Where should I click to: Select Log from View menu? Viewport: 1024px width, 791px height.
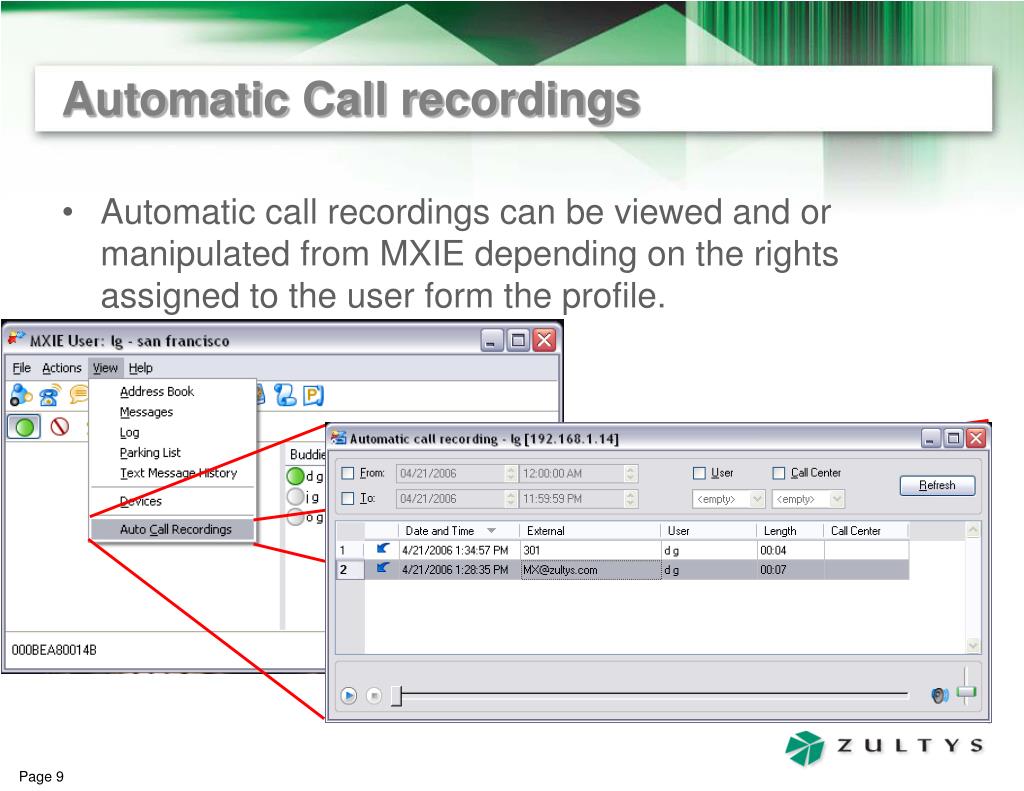tap(129, 432)
